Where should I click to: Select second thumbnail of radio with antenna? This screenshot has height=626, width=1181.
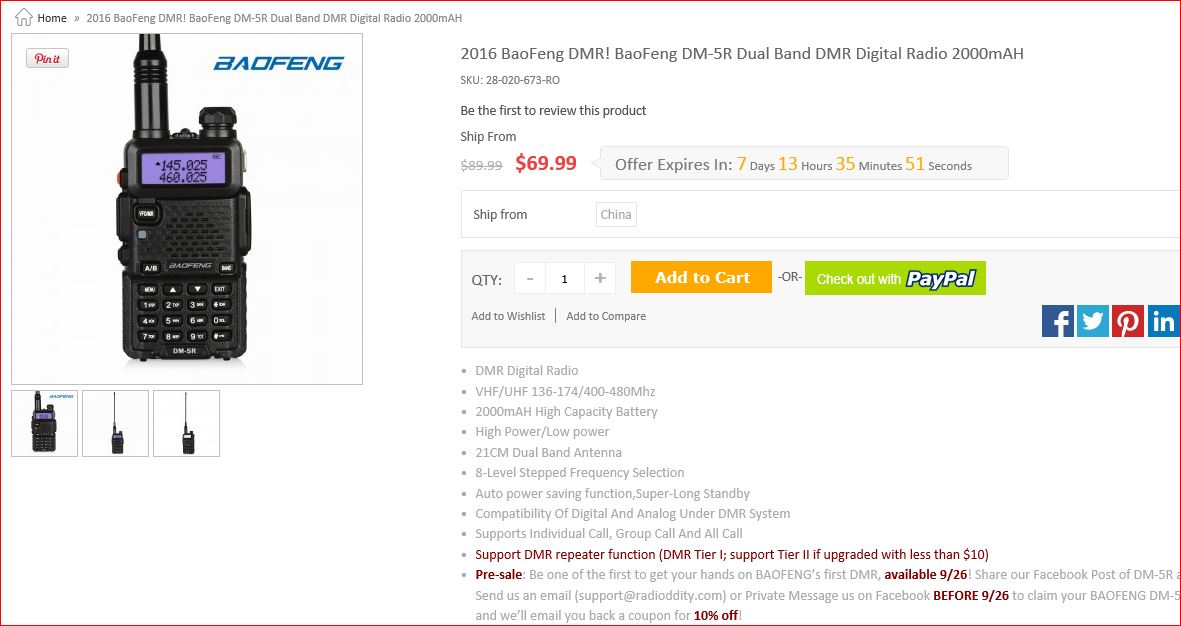point(115,423)
